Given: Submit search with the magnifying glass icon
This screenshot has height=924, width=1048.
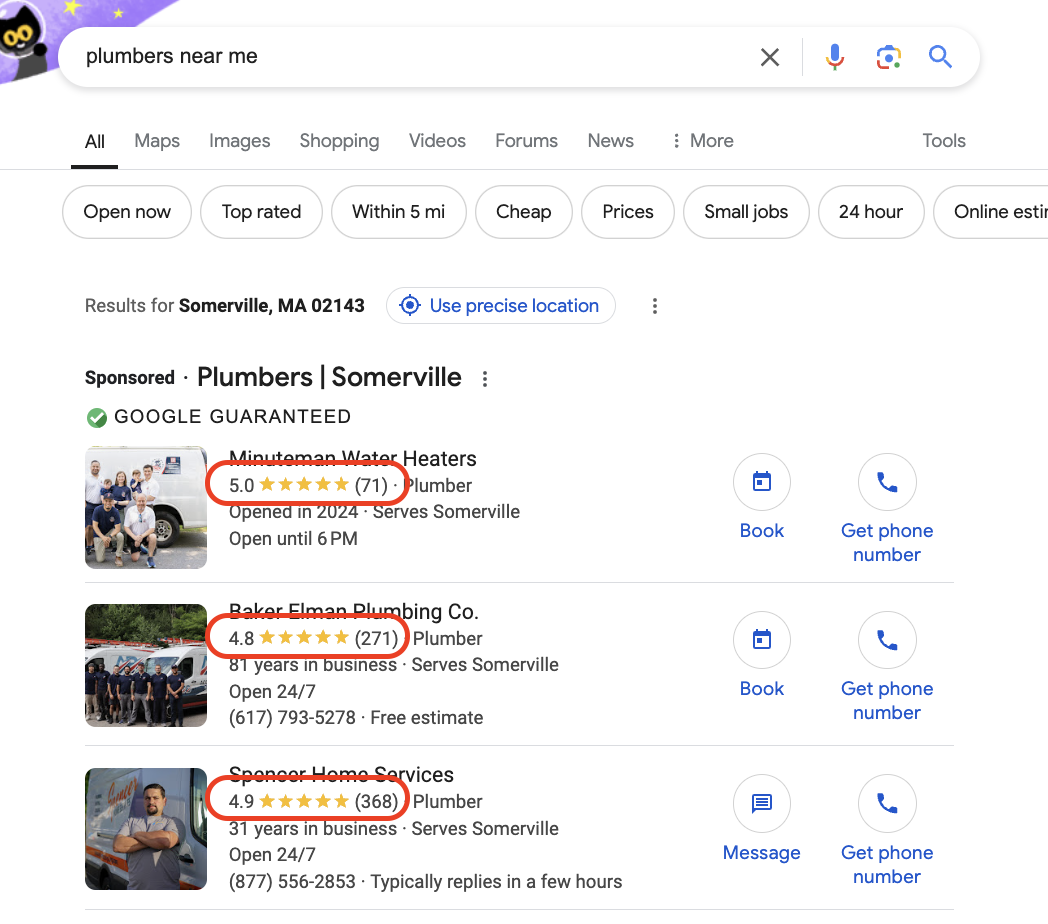Looking at the screenshot, I should tap(940, 57).
